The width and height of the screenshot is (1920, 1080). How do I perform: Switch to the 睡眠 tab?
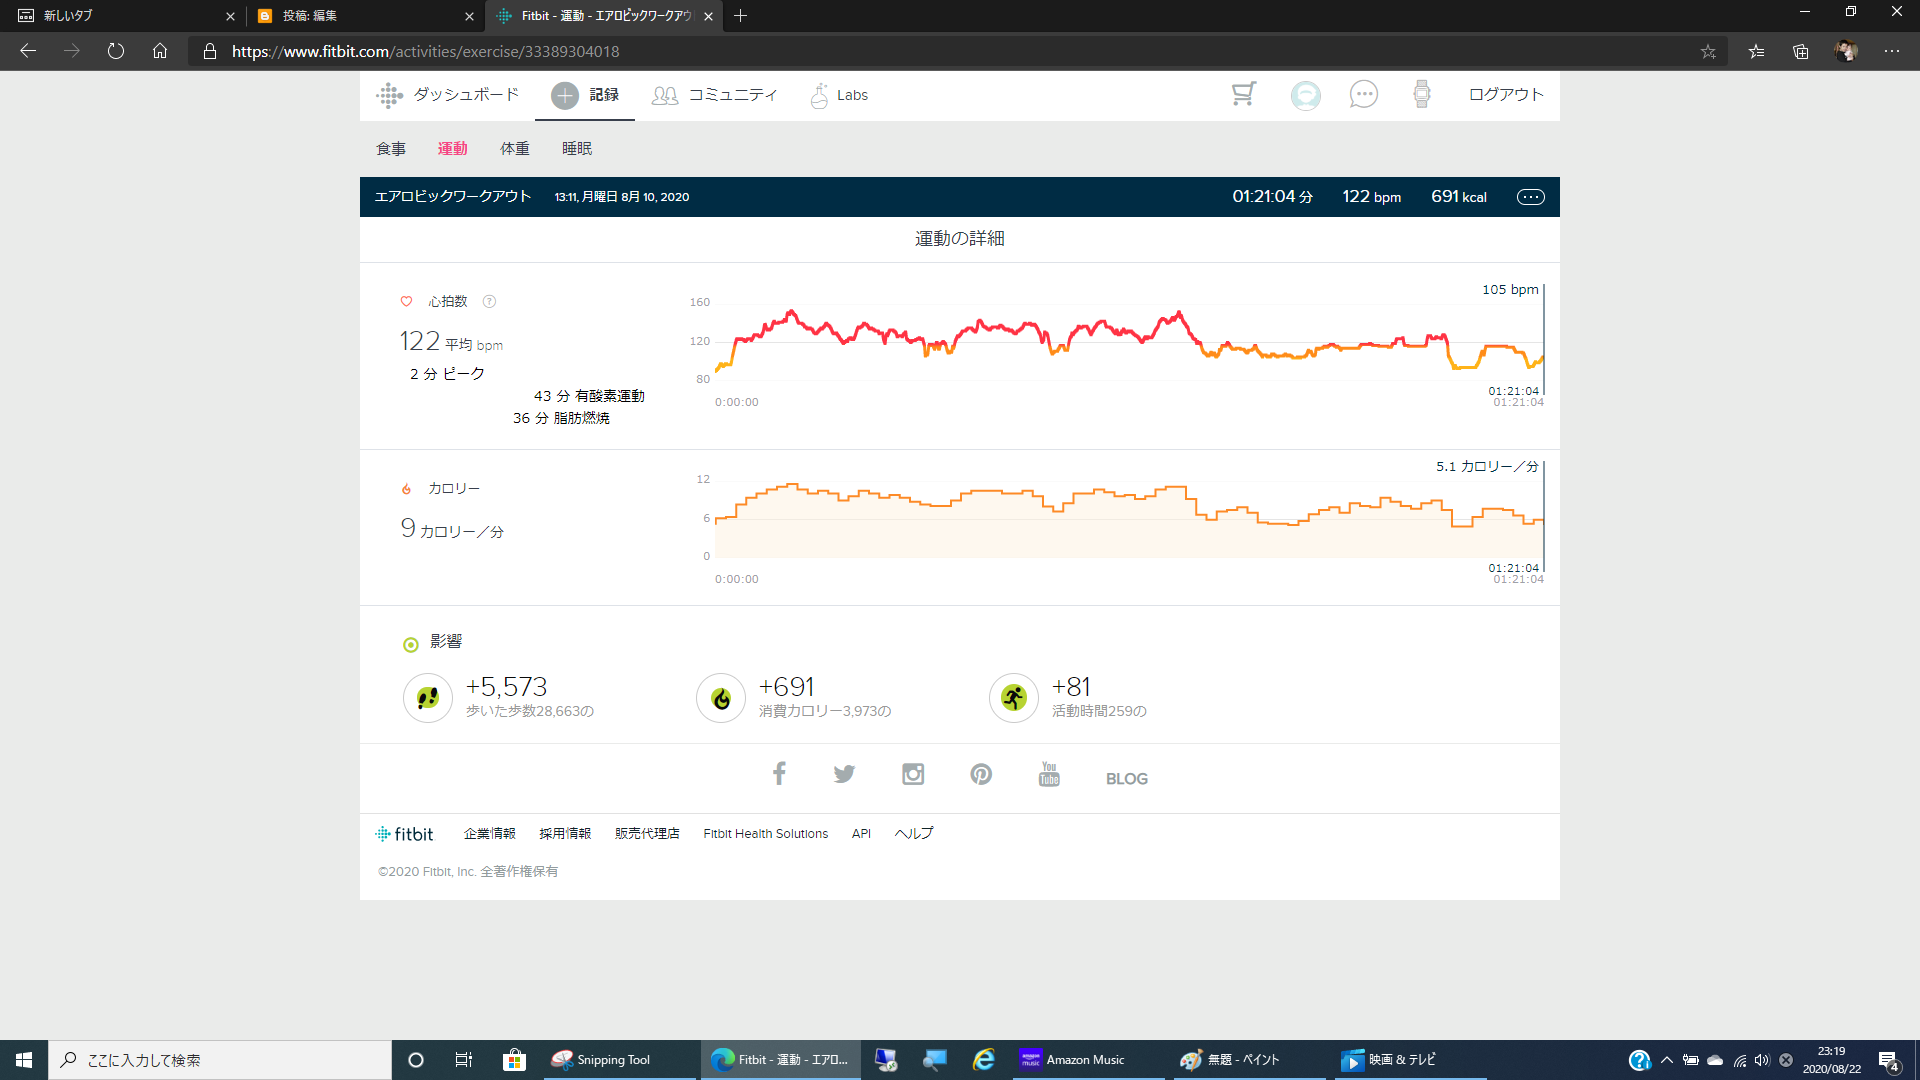[x=576, y=149]
